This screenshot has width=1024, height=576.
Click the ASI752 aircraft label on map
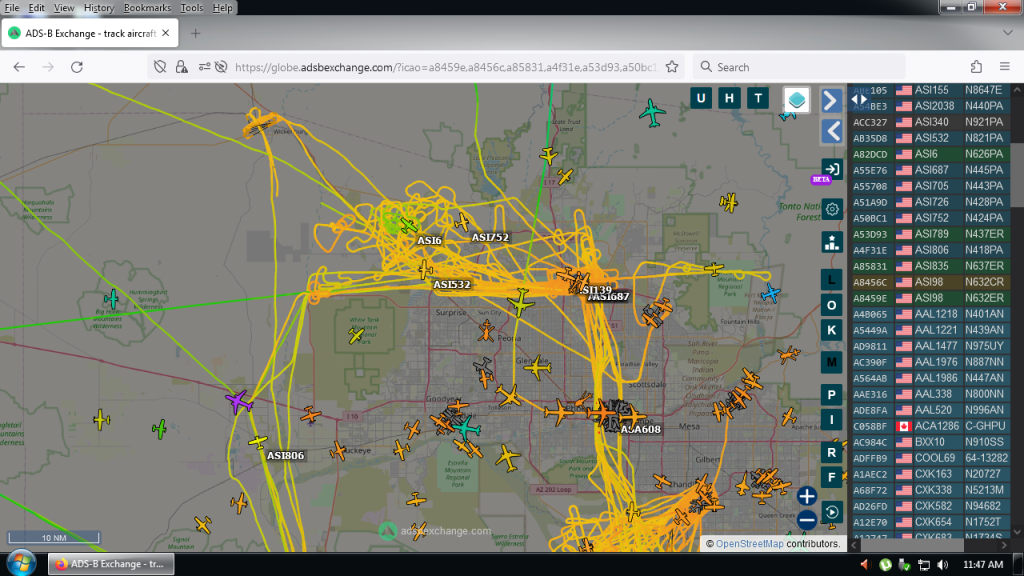(490, 237)
